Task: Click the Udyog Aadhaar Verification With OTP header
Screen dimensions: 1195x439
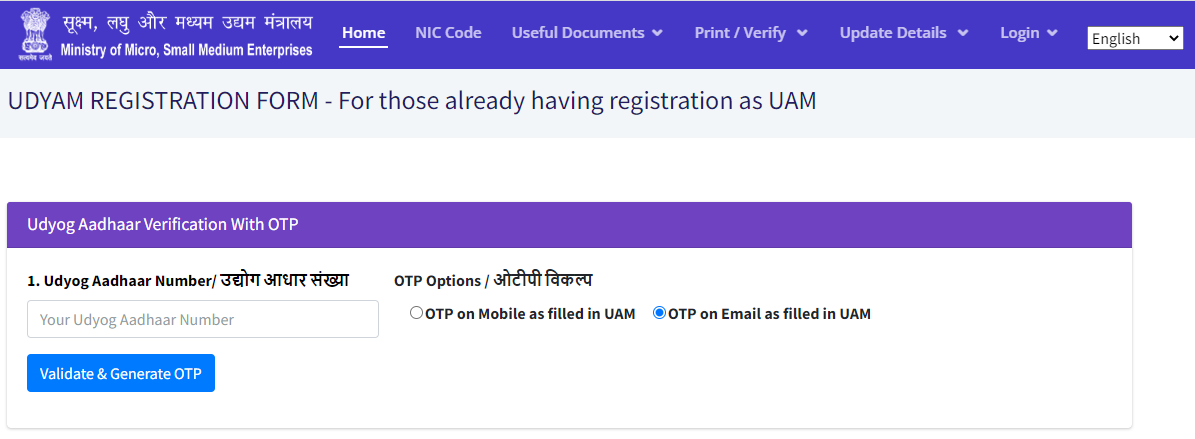Action: pos(163,225)
